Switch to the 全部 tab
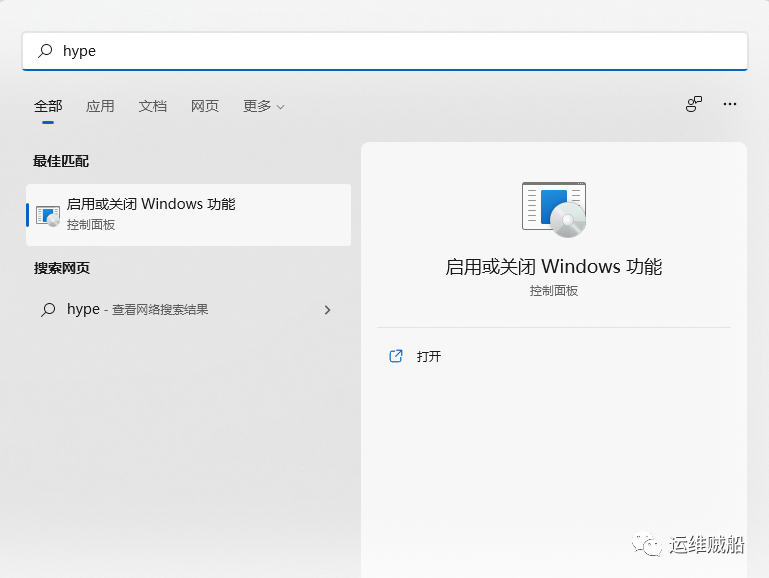769x578 pixels. click(x=48, y=106)
